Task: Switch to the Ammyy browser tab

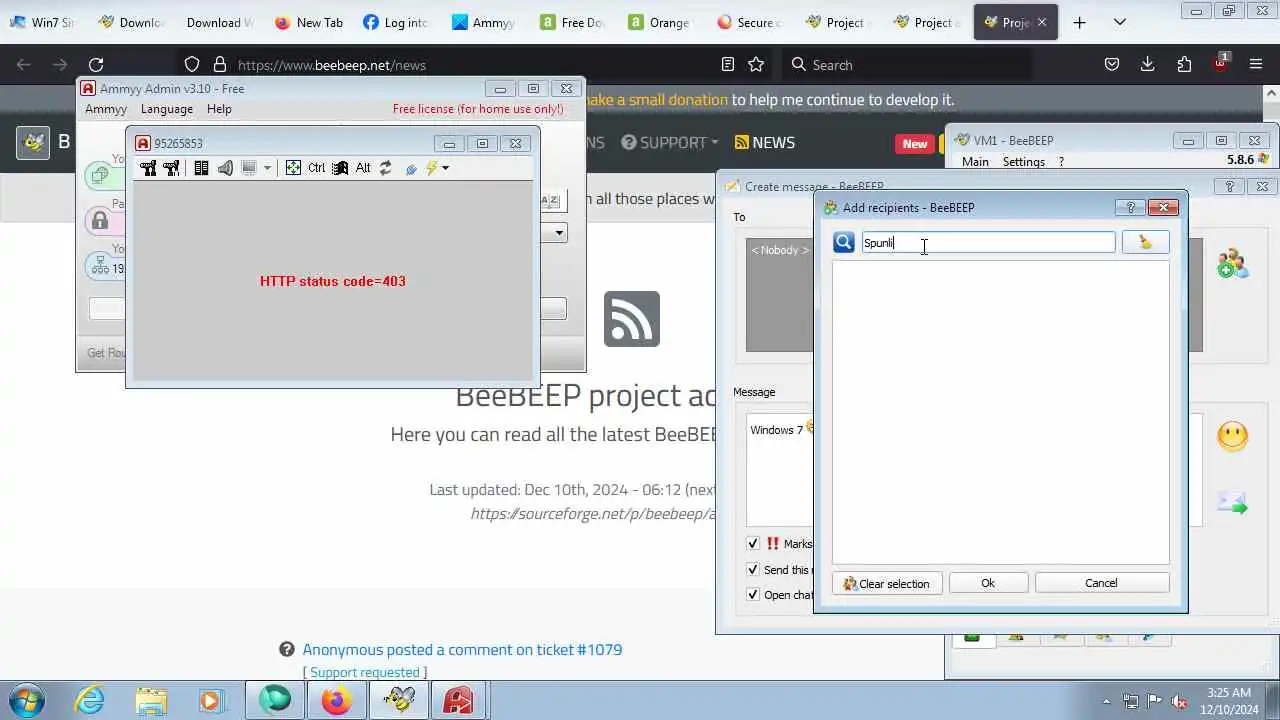Action: pos(483,22)
